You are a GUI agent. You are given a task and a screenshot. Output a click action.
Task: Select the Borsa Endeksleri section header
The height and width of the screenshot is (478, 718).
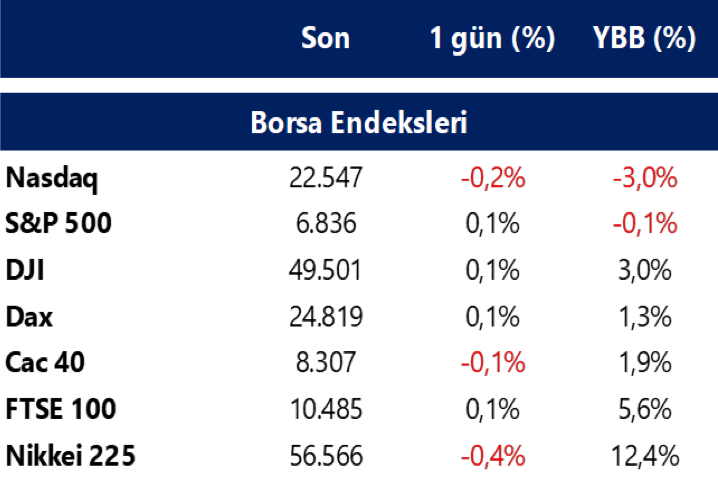tap(359, 124)
